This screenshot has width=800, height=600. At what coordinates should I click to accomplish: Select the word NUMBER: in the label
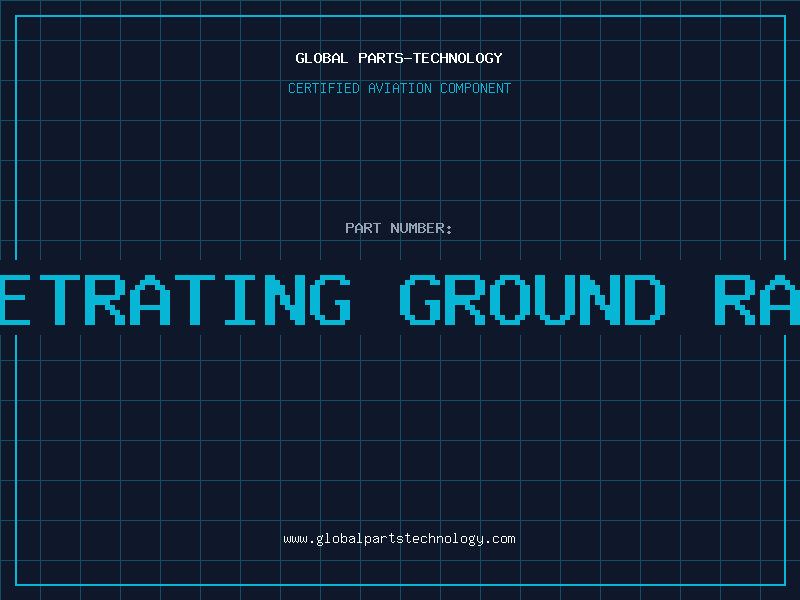[x=421, y=228]
